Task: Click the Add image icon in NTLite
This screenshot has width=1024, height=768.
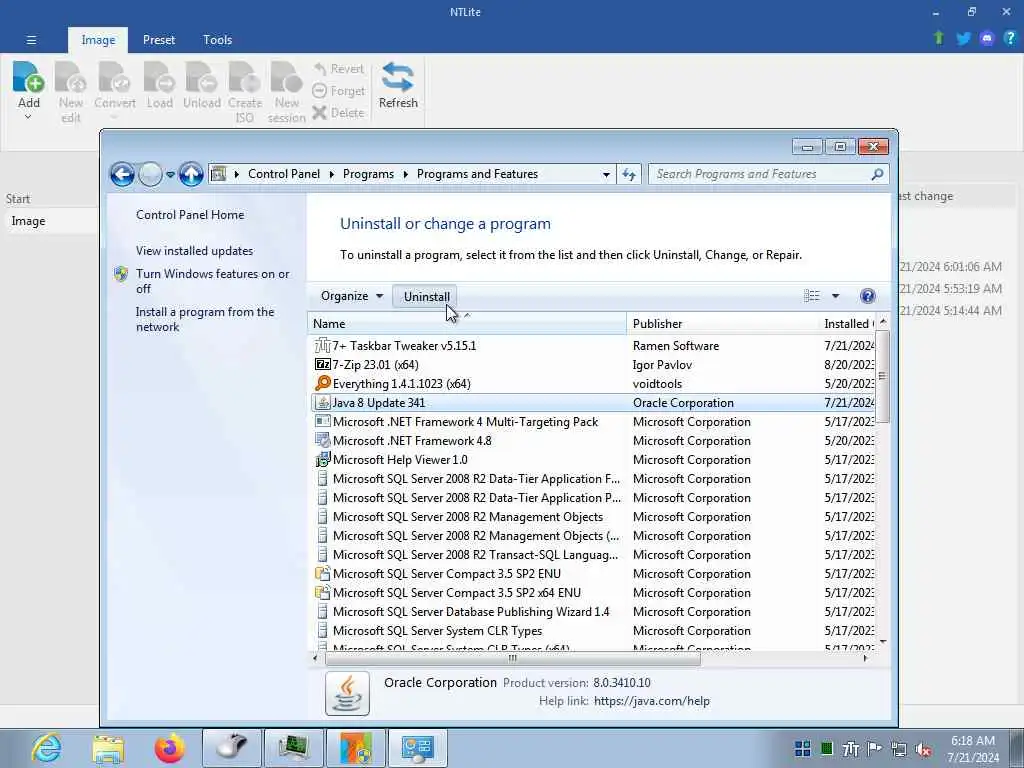Action: [28, 77]
